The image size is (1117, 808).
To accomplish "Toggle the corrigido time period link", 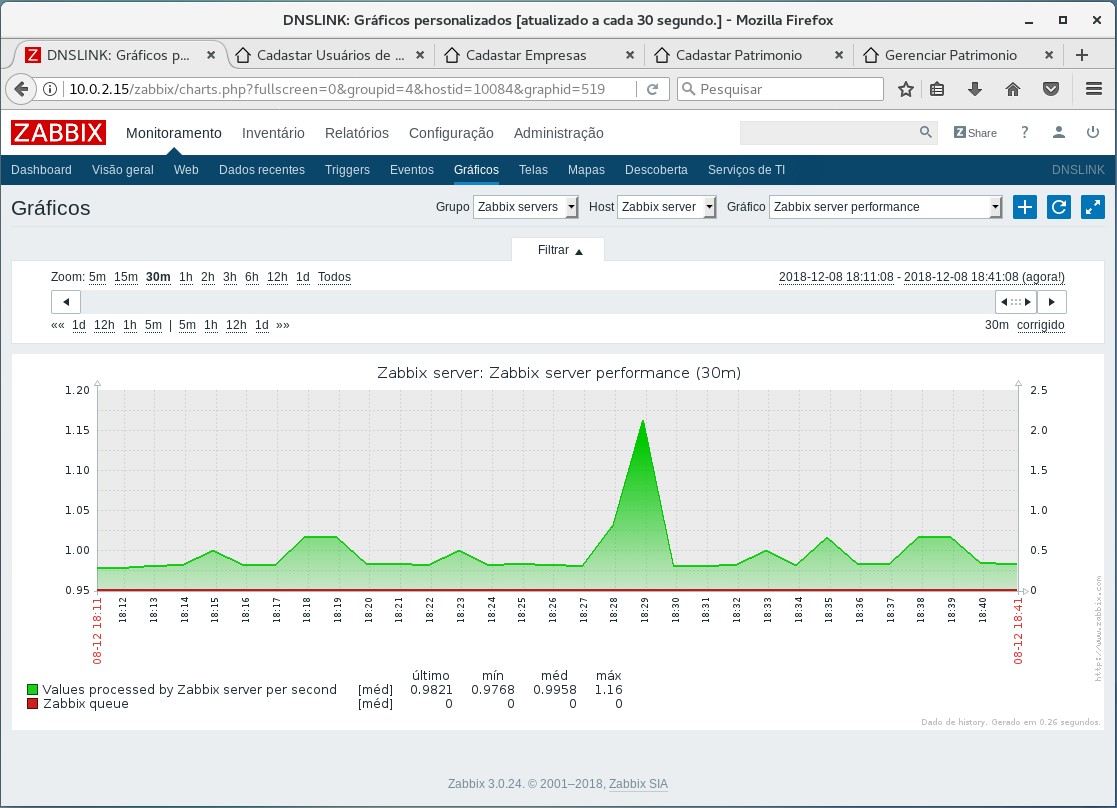I will [x=1041, y=325].
